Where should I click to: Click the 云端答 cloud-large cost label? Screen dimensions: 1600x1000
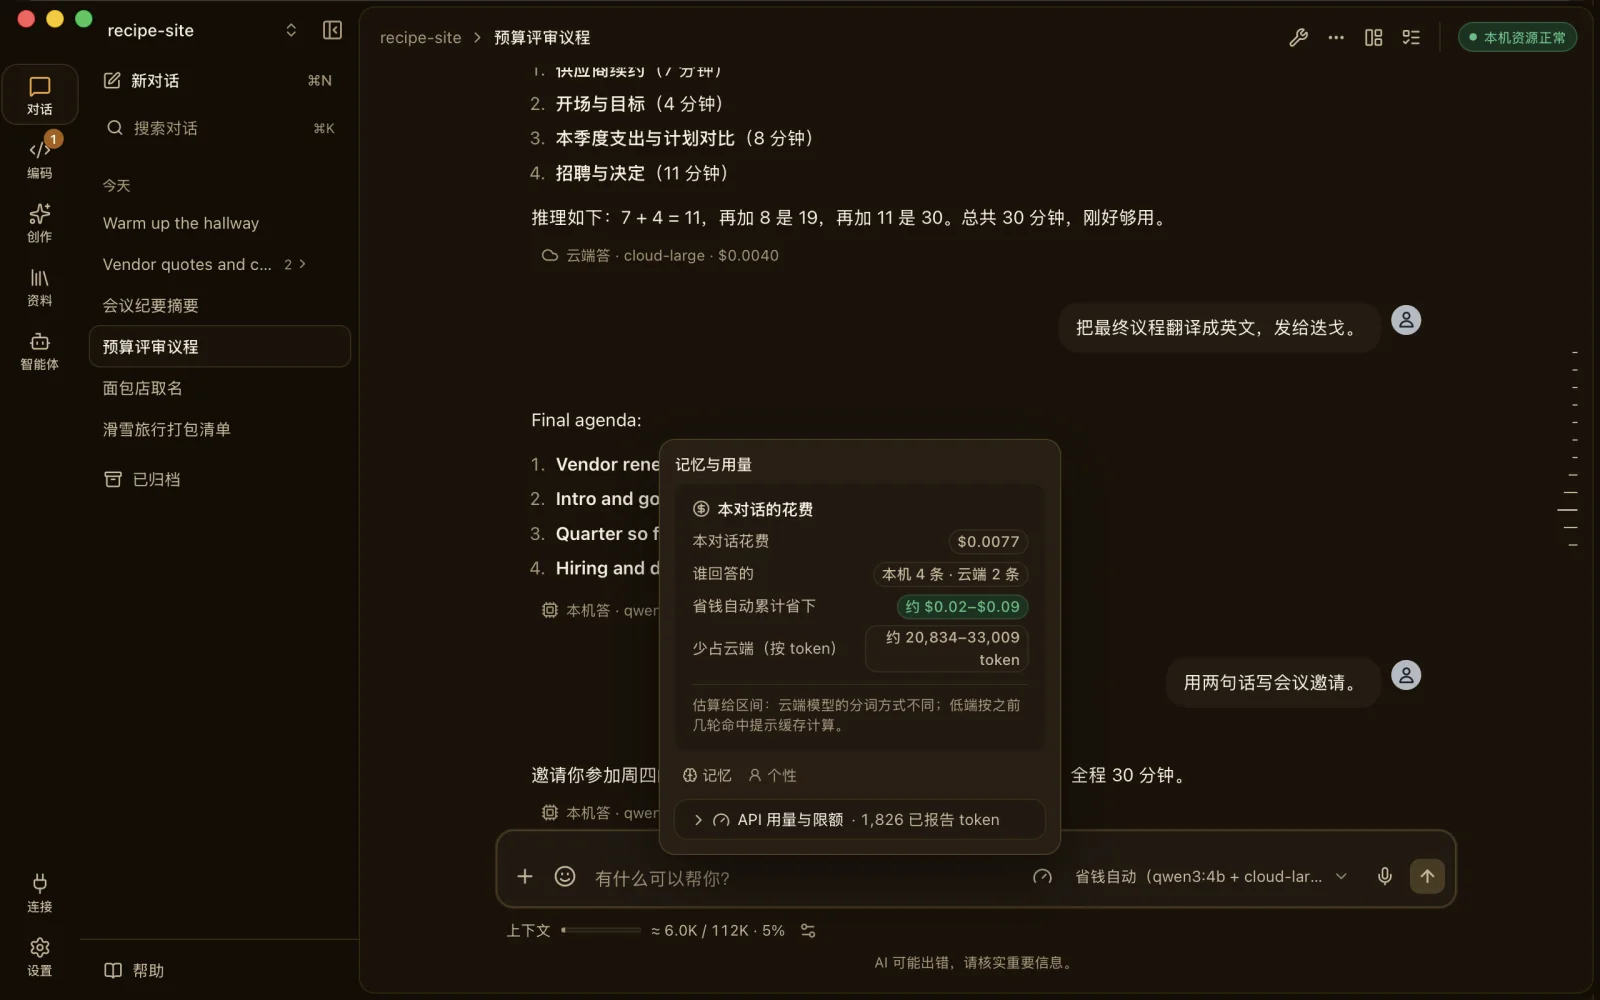tap(660, 256)
